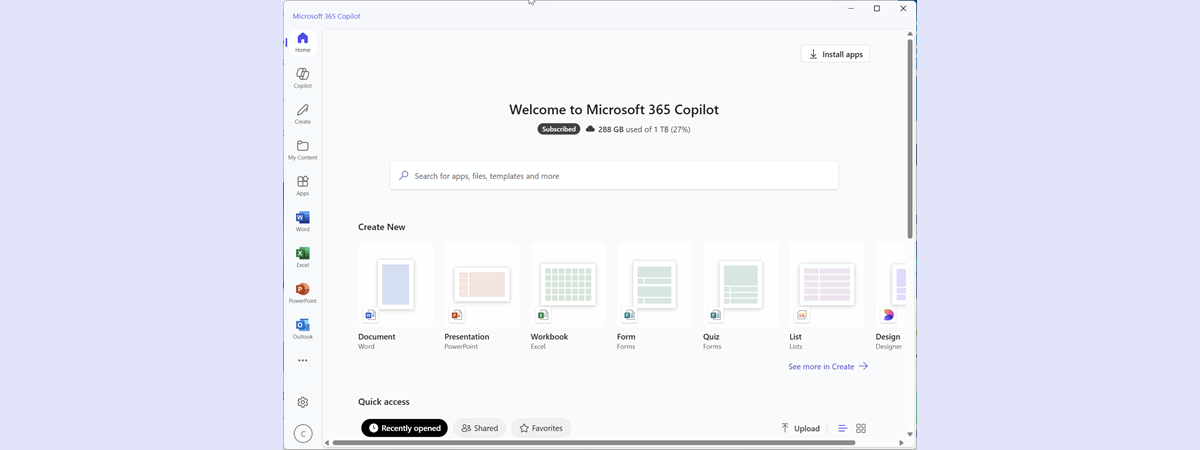The height and width of the screenshot is (450, 1200).
Task: Click the Forms badge on Form card
Action: [x=629, y=315]
